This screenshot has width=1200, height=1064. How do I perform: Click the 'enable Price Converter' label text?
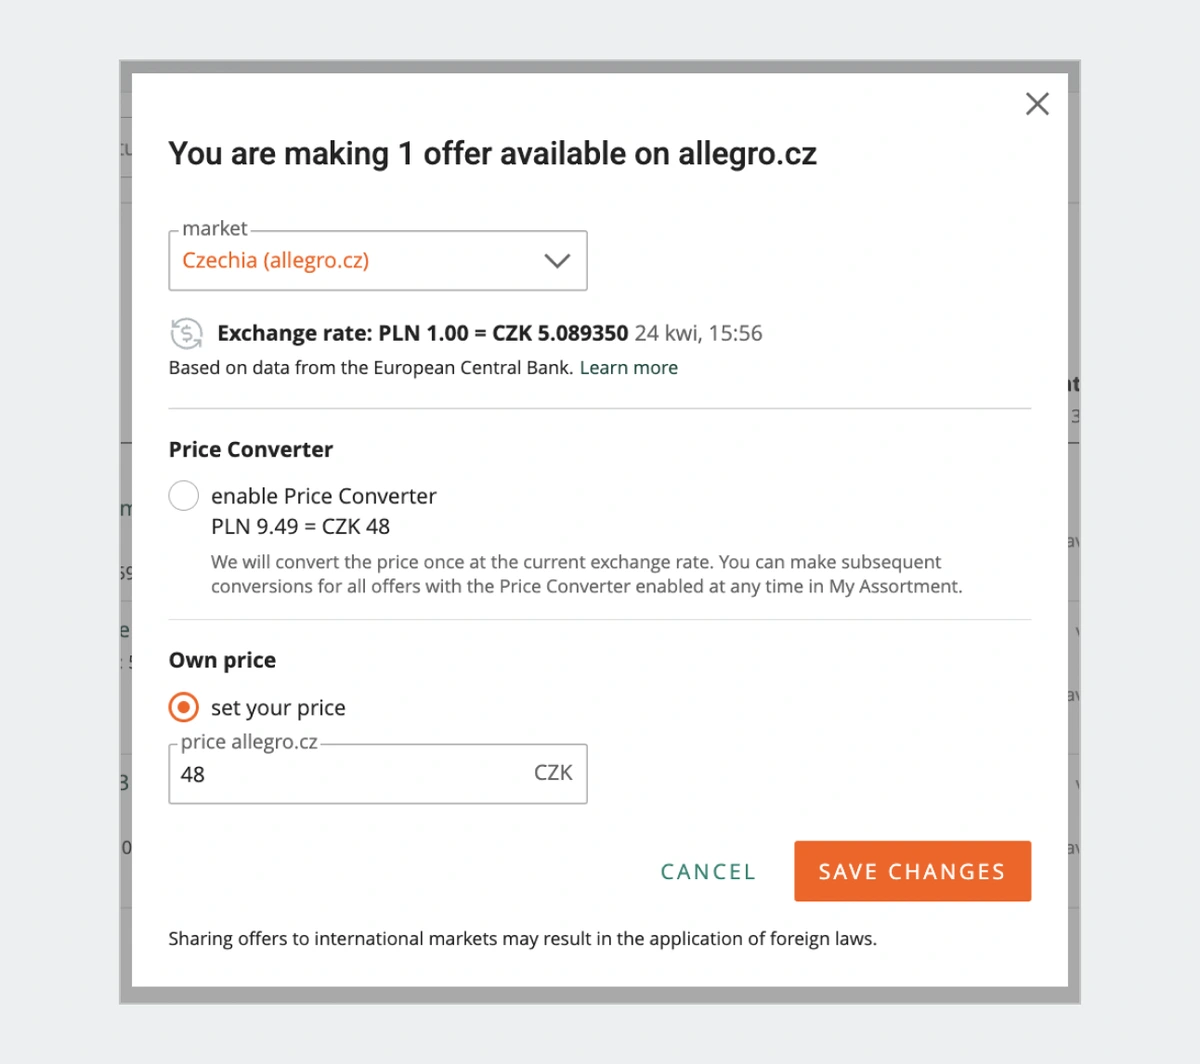(x=324, y=496)
